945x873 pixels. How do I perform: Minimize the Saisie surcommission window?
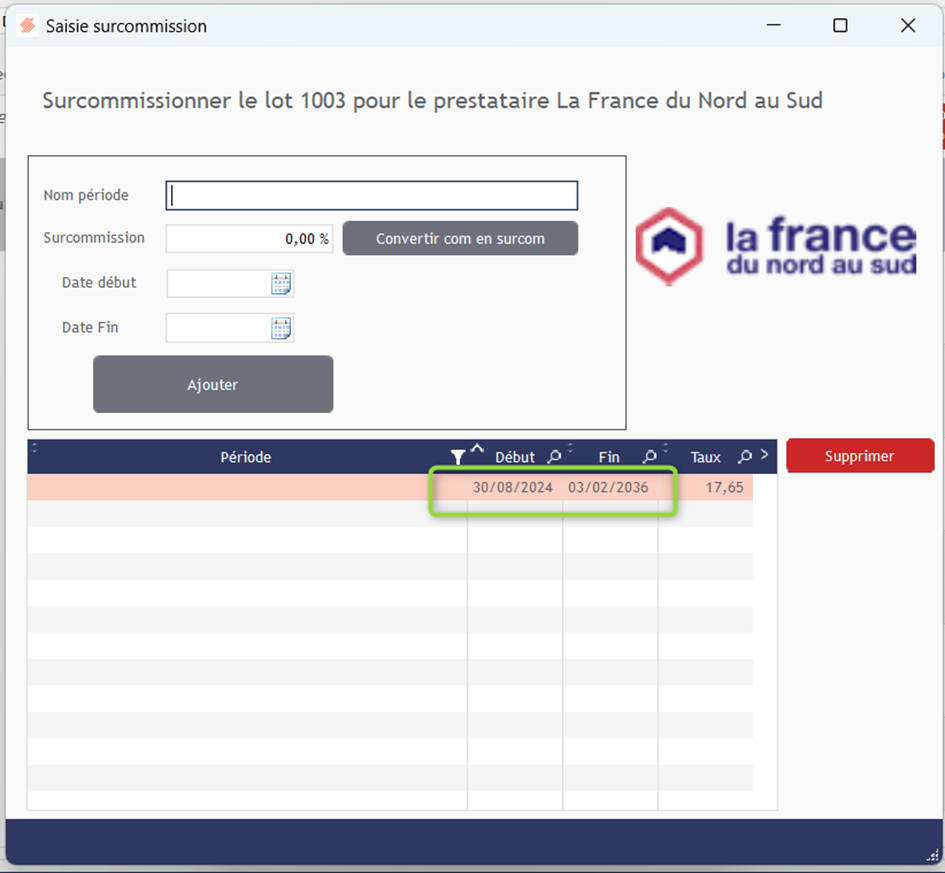pos(774,25)
